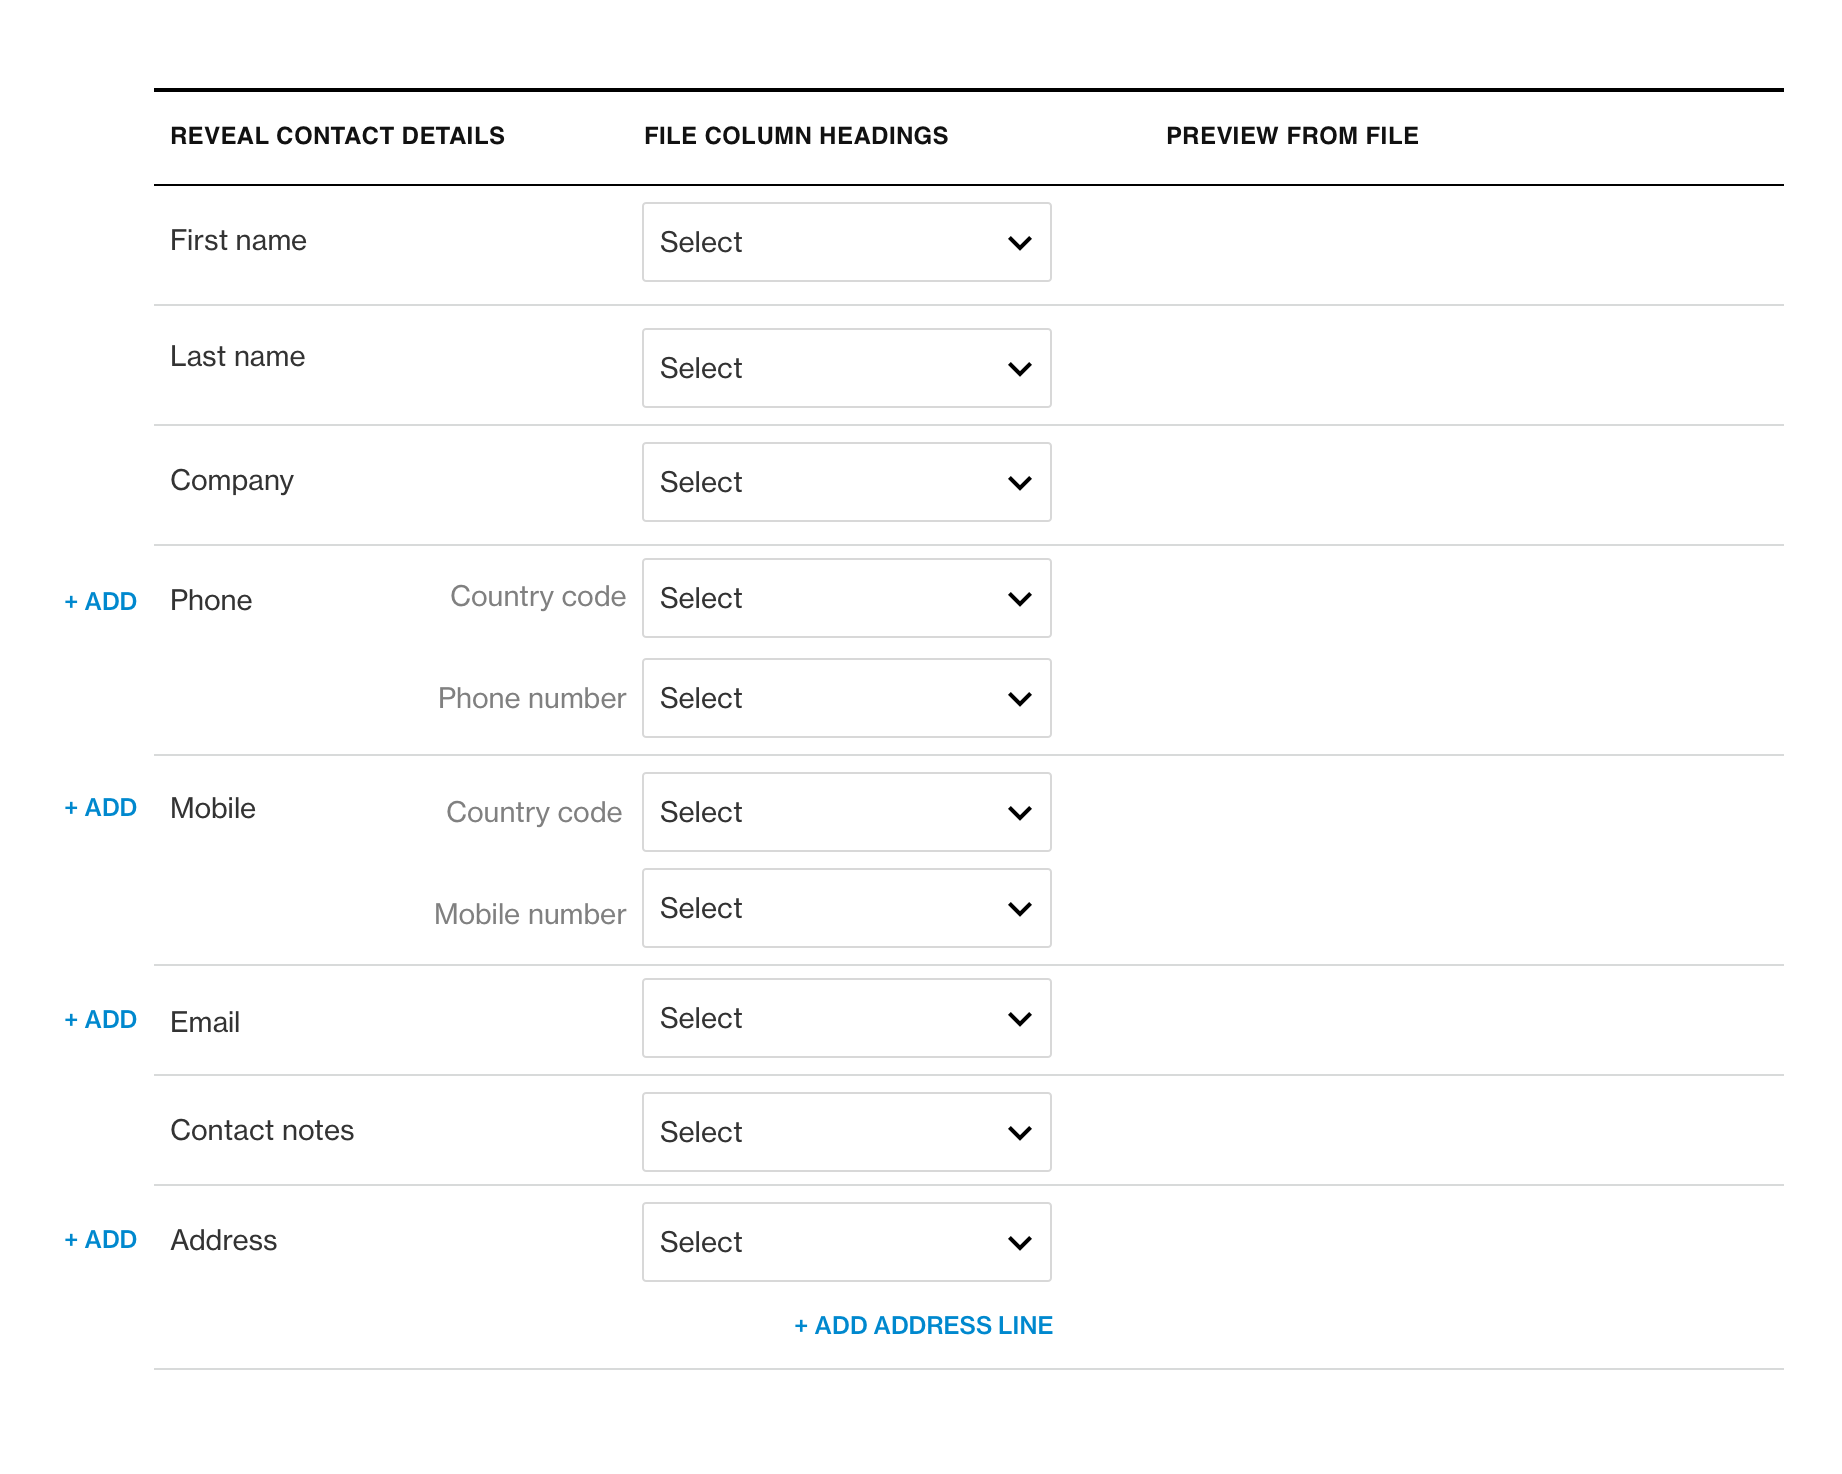The width and height of the screenshot is (1842, 1474).
Task: Open the Last name Select dropdown
Action: (x=846, y=368)
